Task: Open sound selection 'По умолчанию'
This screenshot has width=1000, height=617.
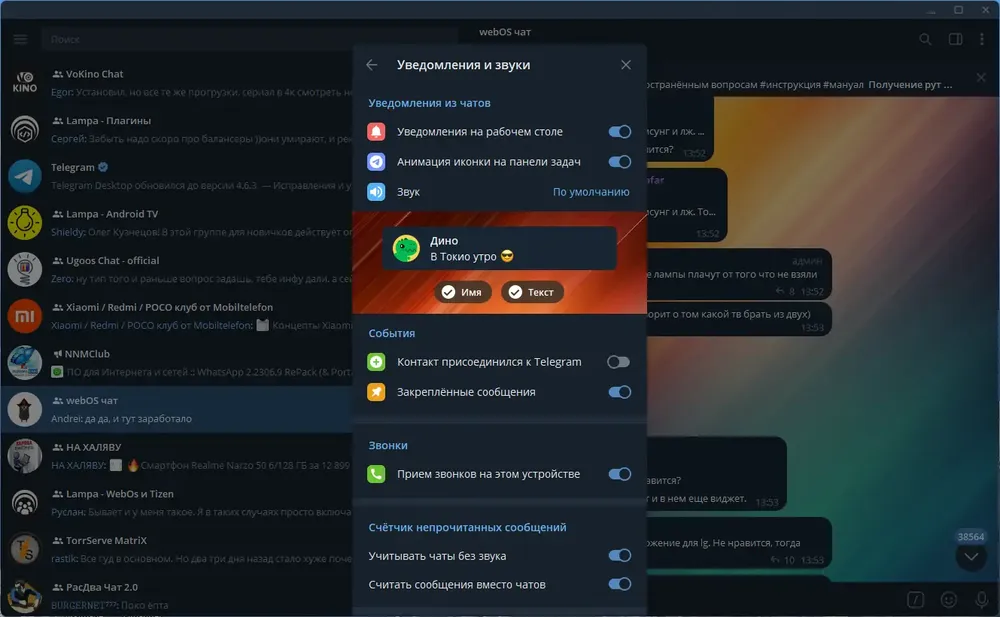Action: point(591,192)
